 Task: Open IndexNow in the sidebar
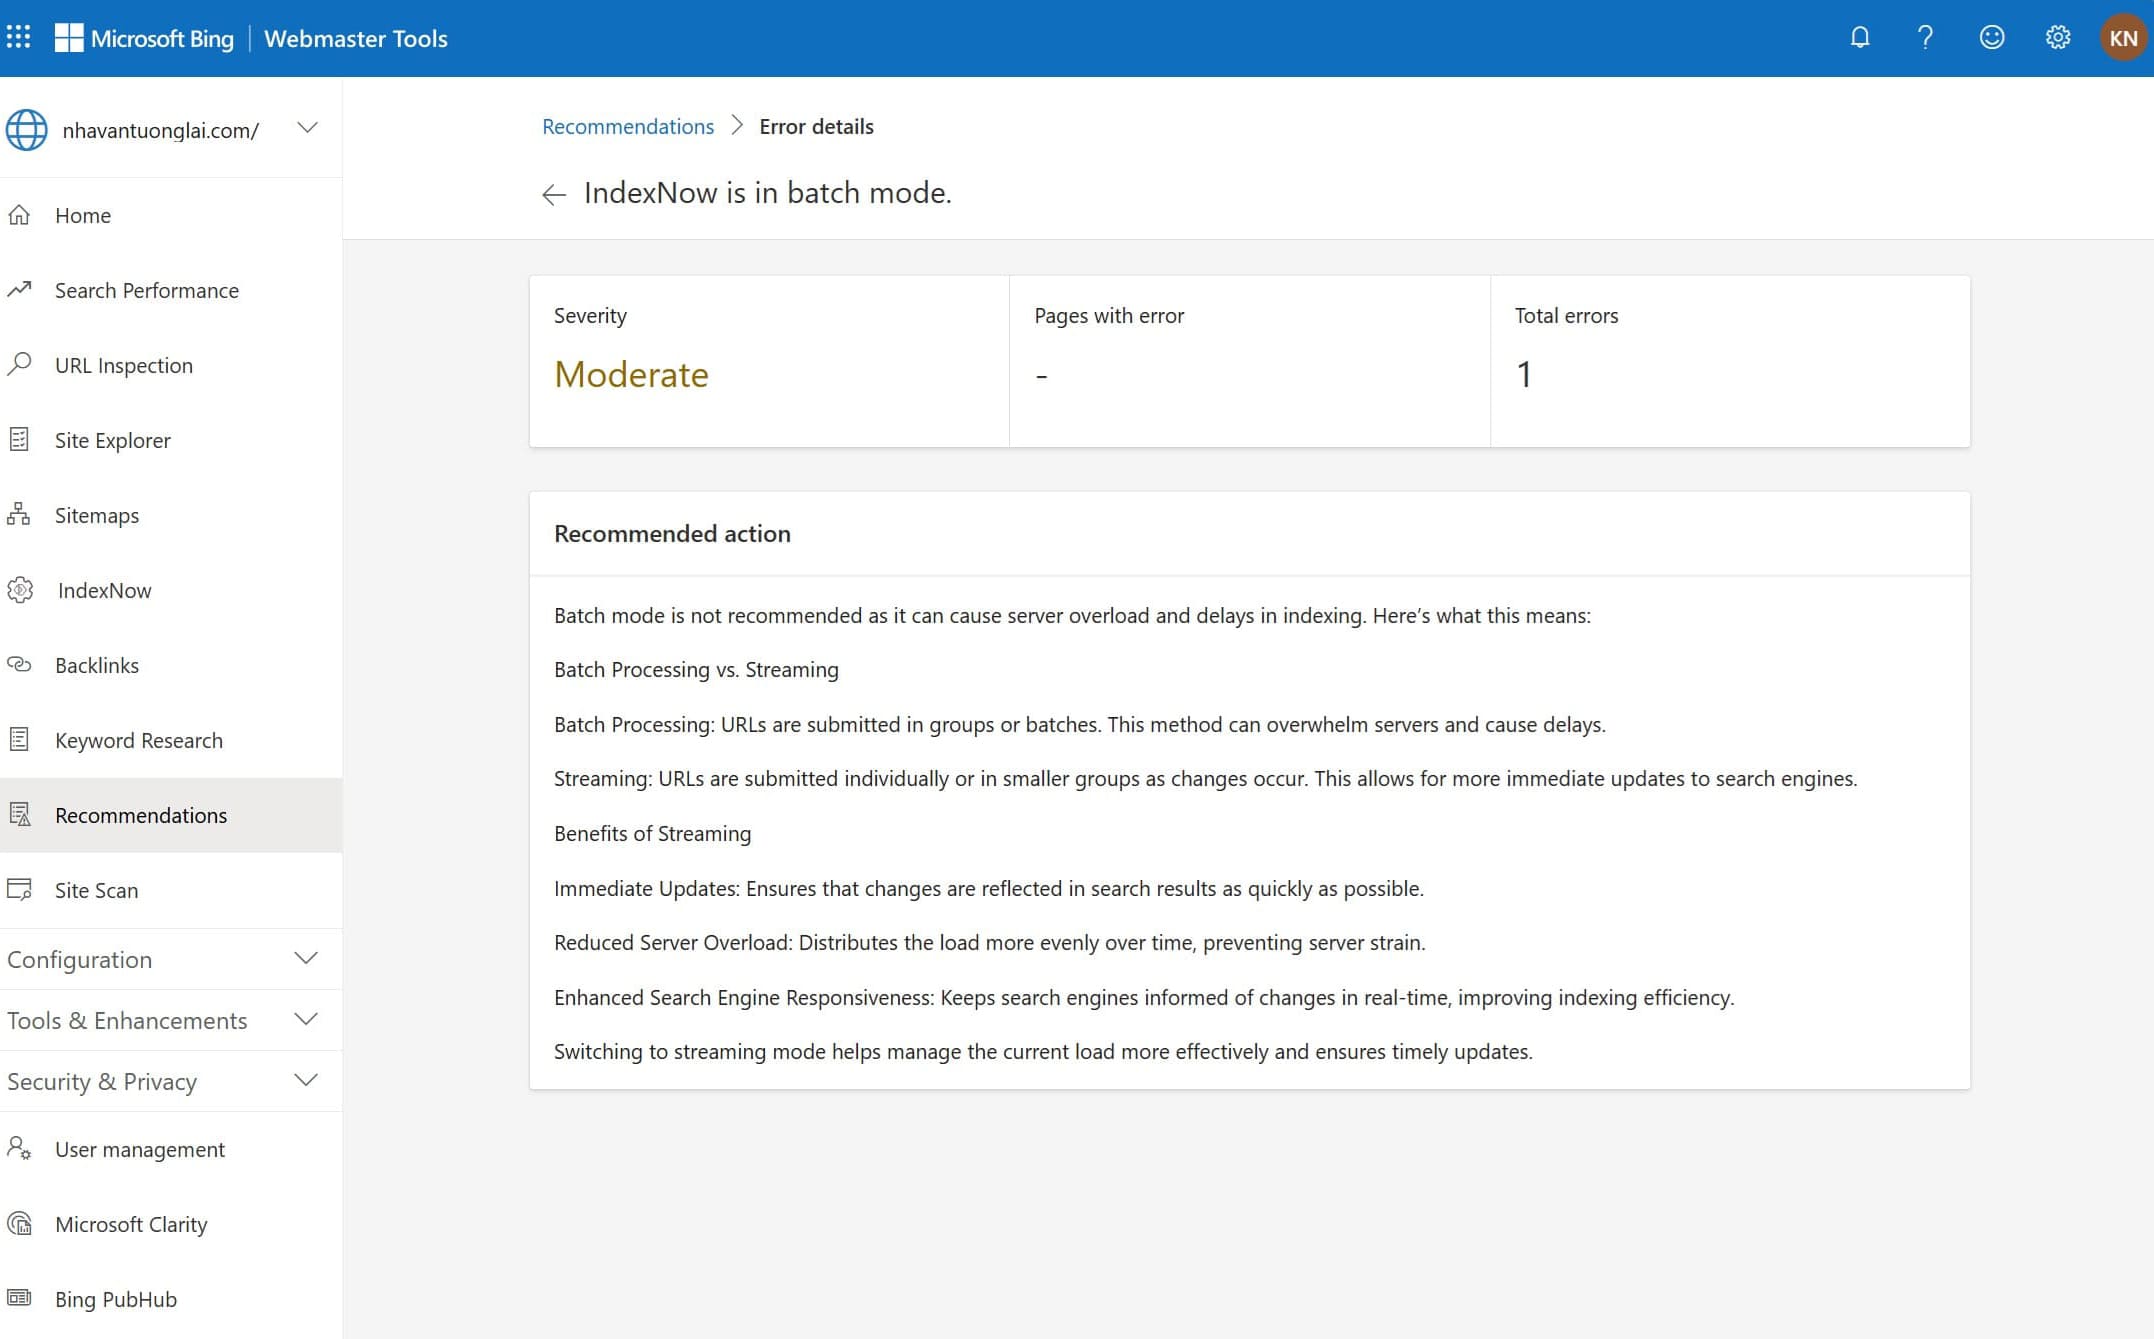(171, 590)
